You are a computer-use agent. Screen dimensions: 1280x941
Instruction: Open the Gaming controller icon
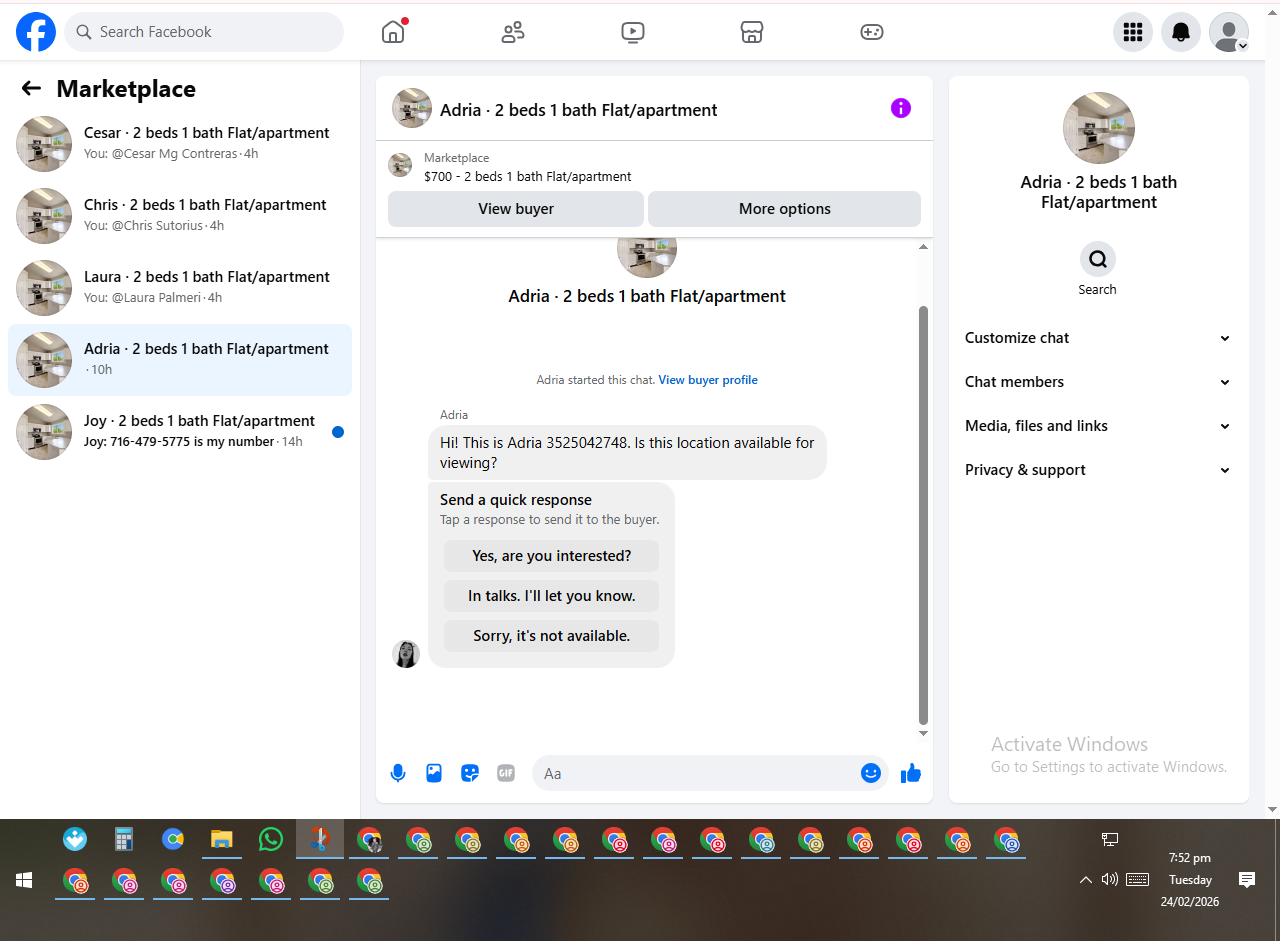872,32
